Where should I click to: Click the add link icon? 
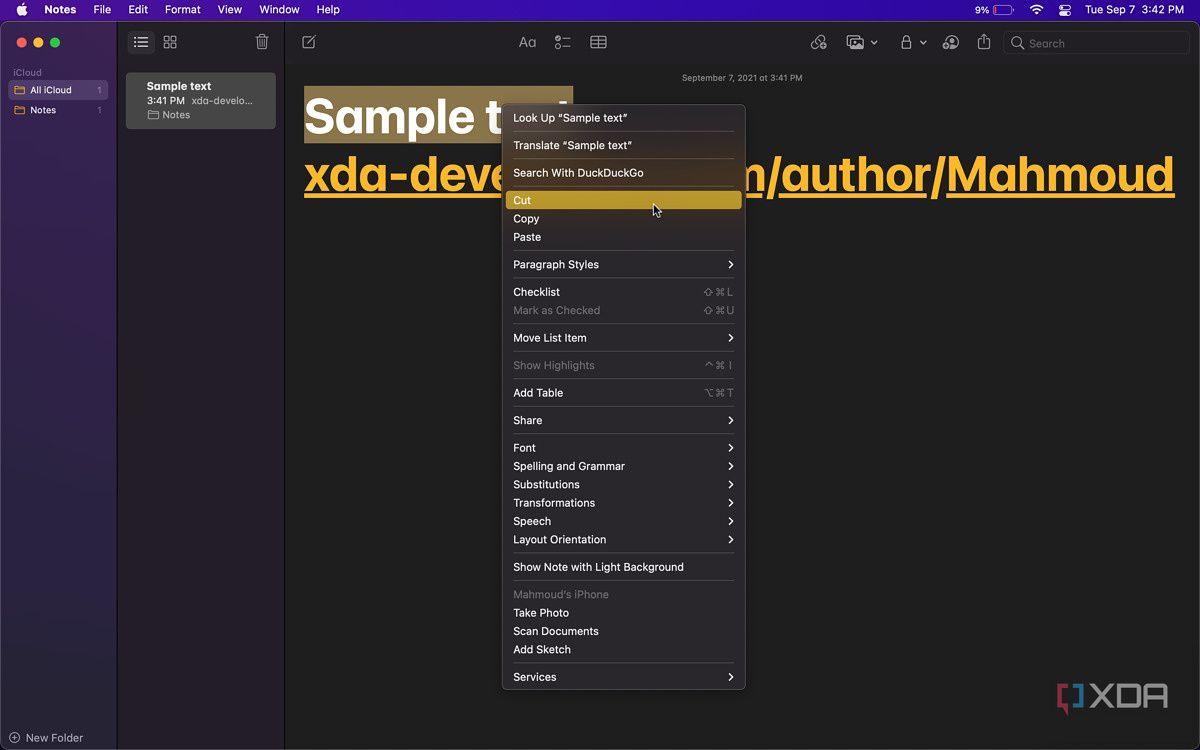coord(818,42)
